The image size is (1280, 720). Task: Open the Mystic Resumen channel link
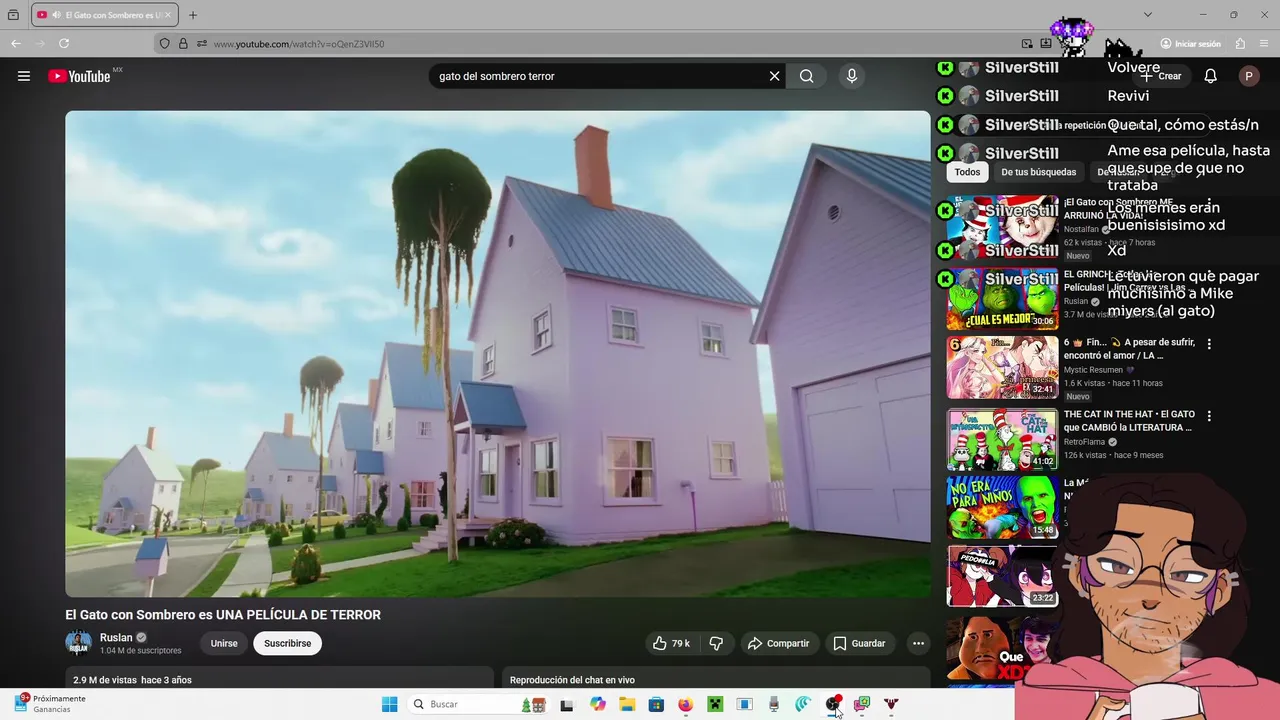(x=1093, y=370)
